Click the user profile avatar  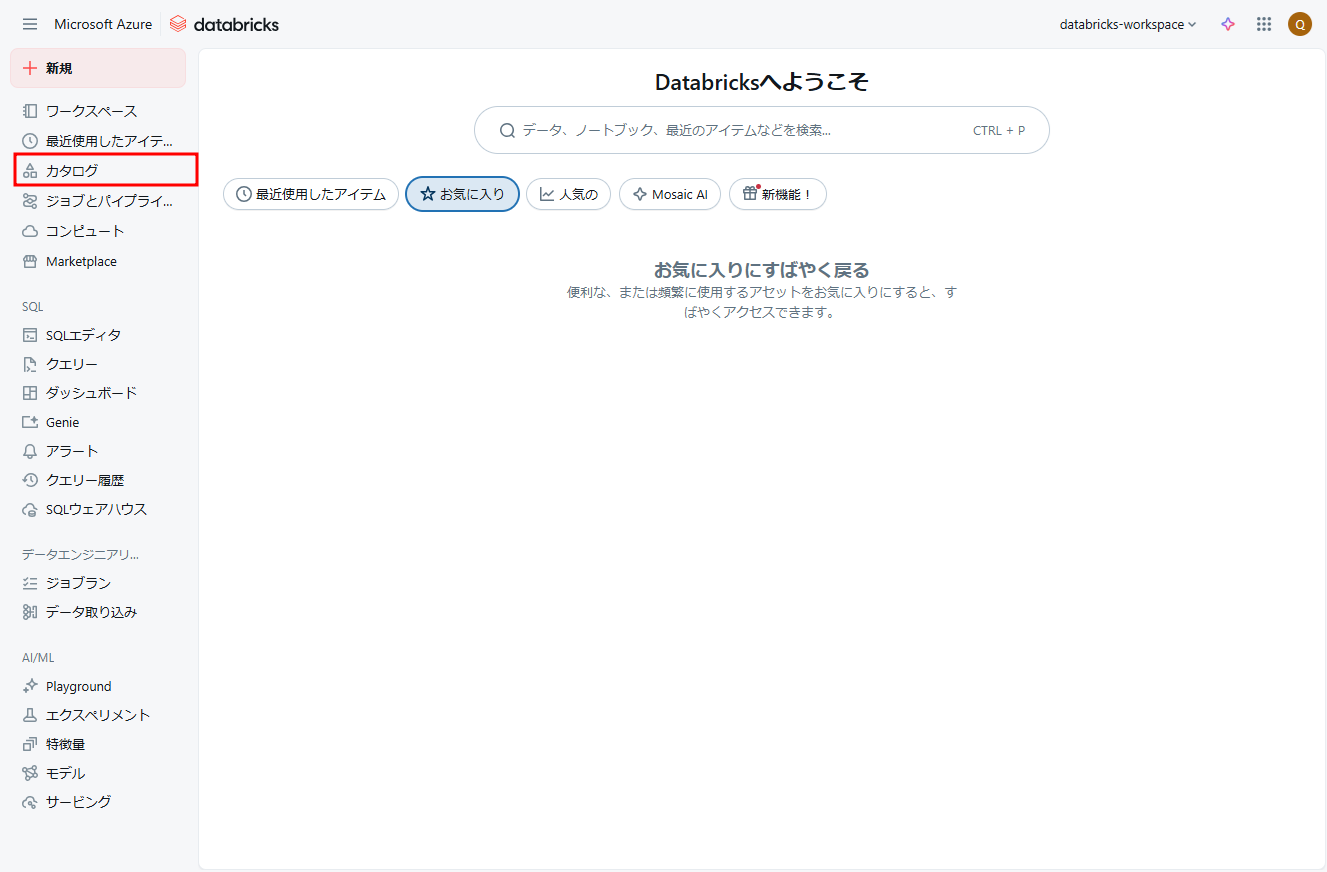pos(1299,24)
